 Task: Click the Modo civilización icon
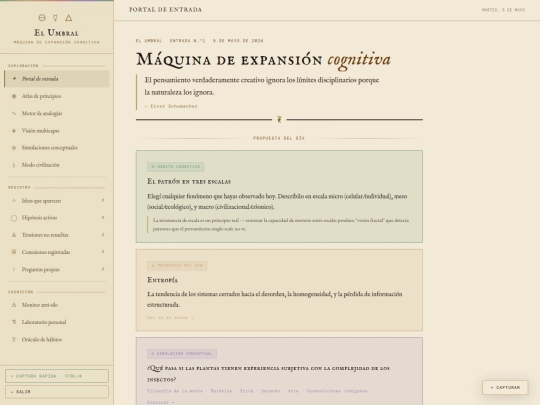(14, 165)
